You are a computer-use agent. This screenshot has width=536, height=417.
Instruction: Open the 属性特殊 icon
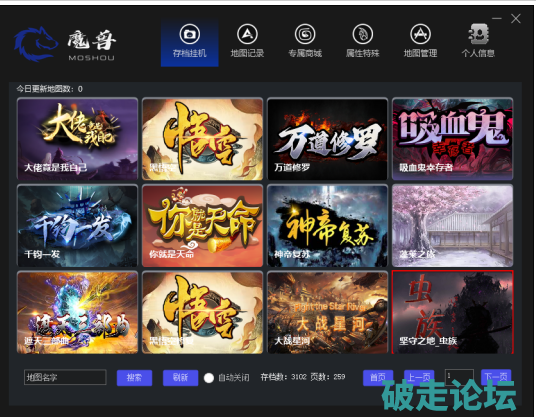pos(363,34)
